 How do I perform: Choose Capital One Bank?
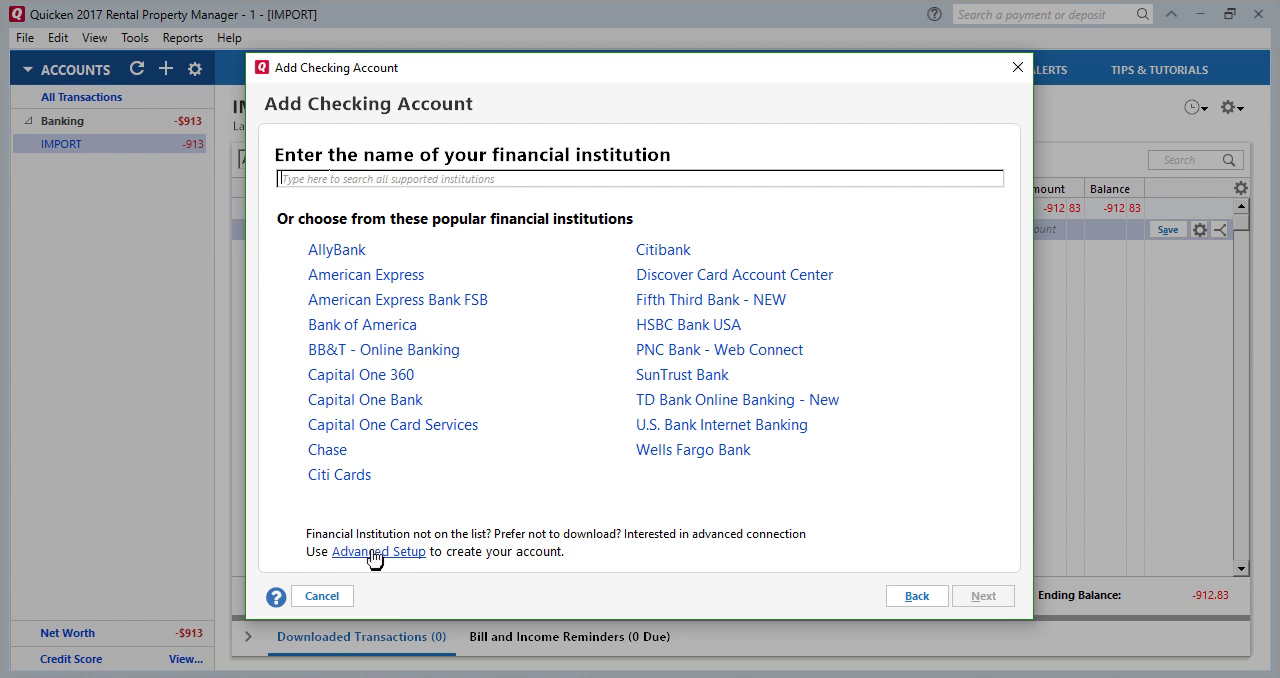tap(365, 400)
